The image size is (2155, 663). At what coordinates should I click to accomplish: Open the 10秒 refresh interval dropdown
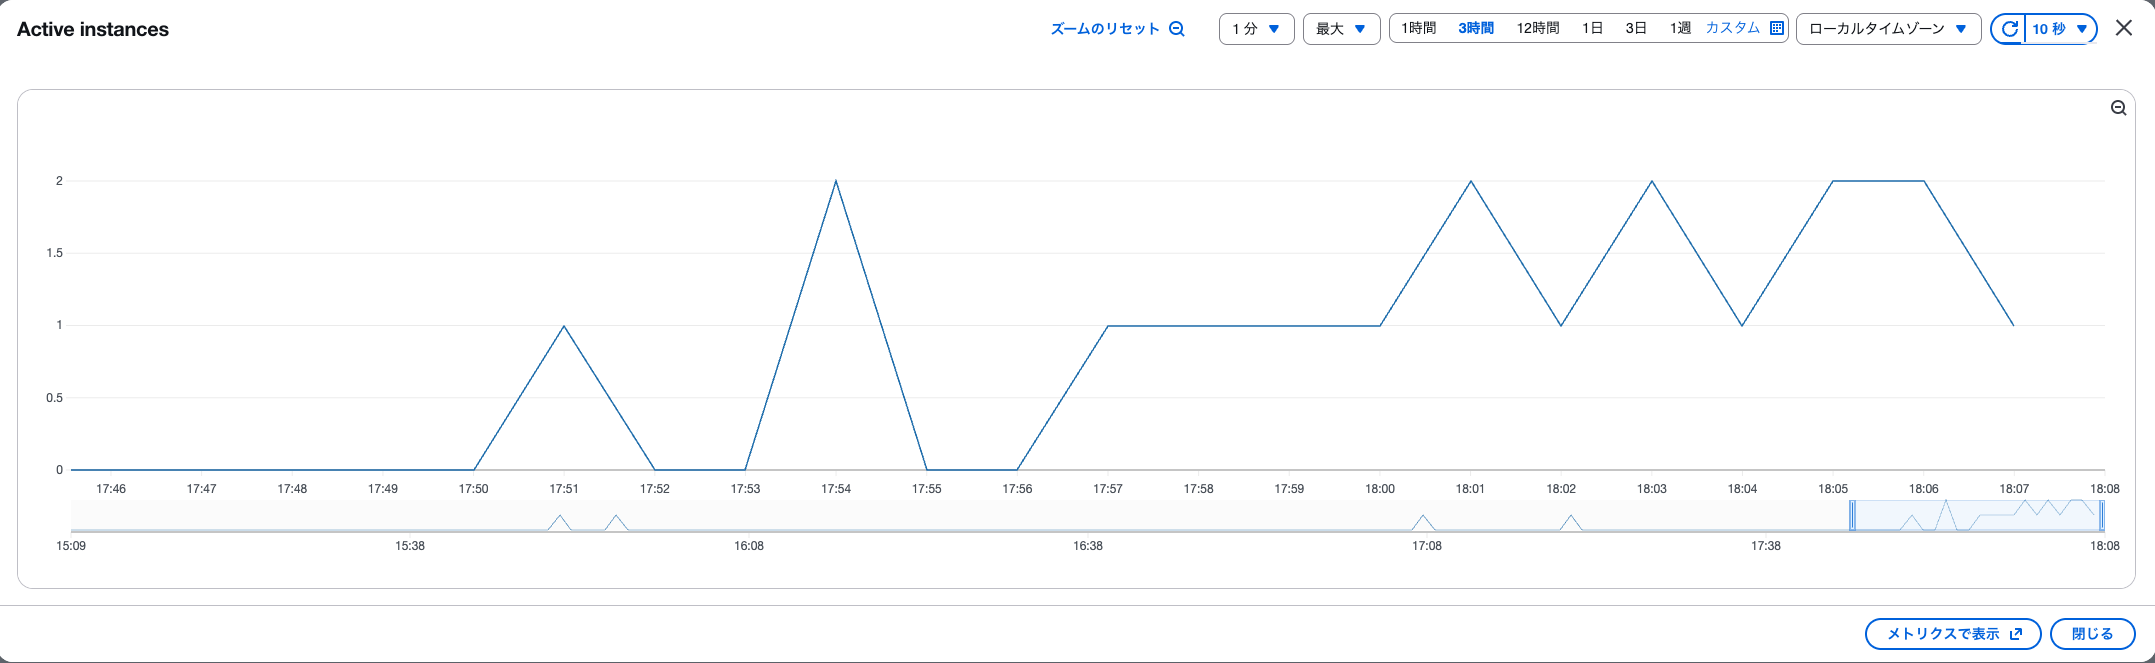tap(2060, 29)
